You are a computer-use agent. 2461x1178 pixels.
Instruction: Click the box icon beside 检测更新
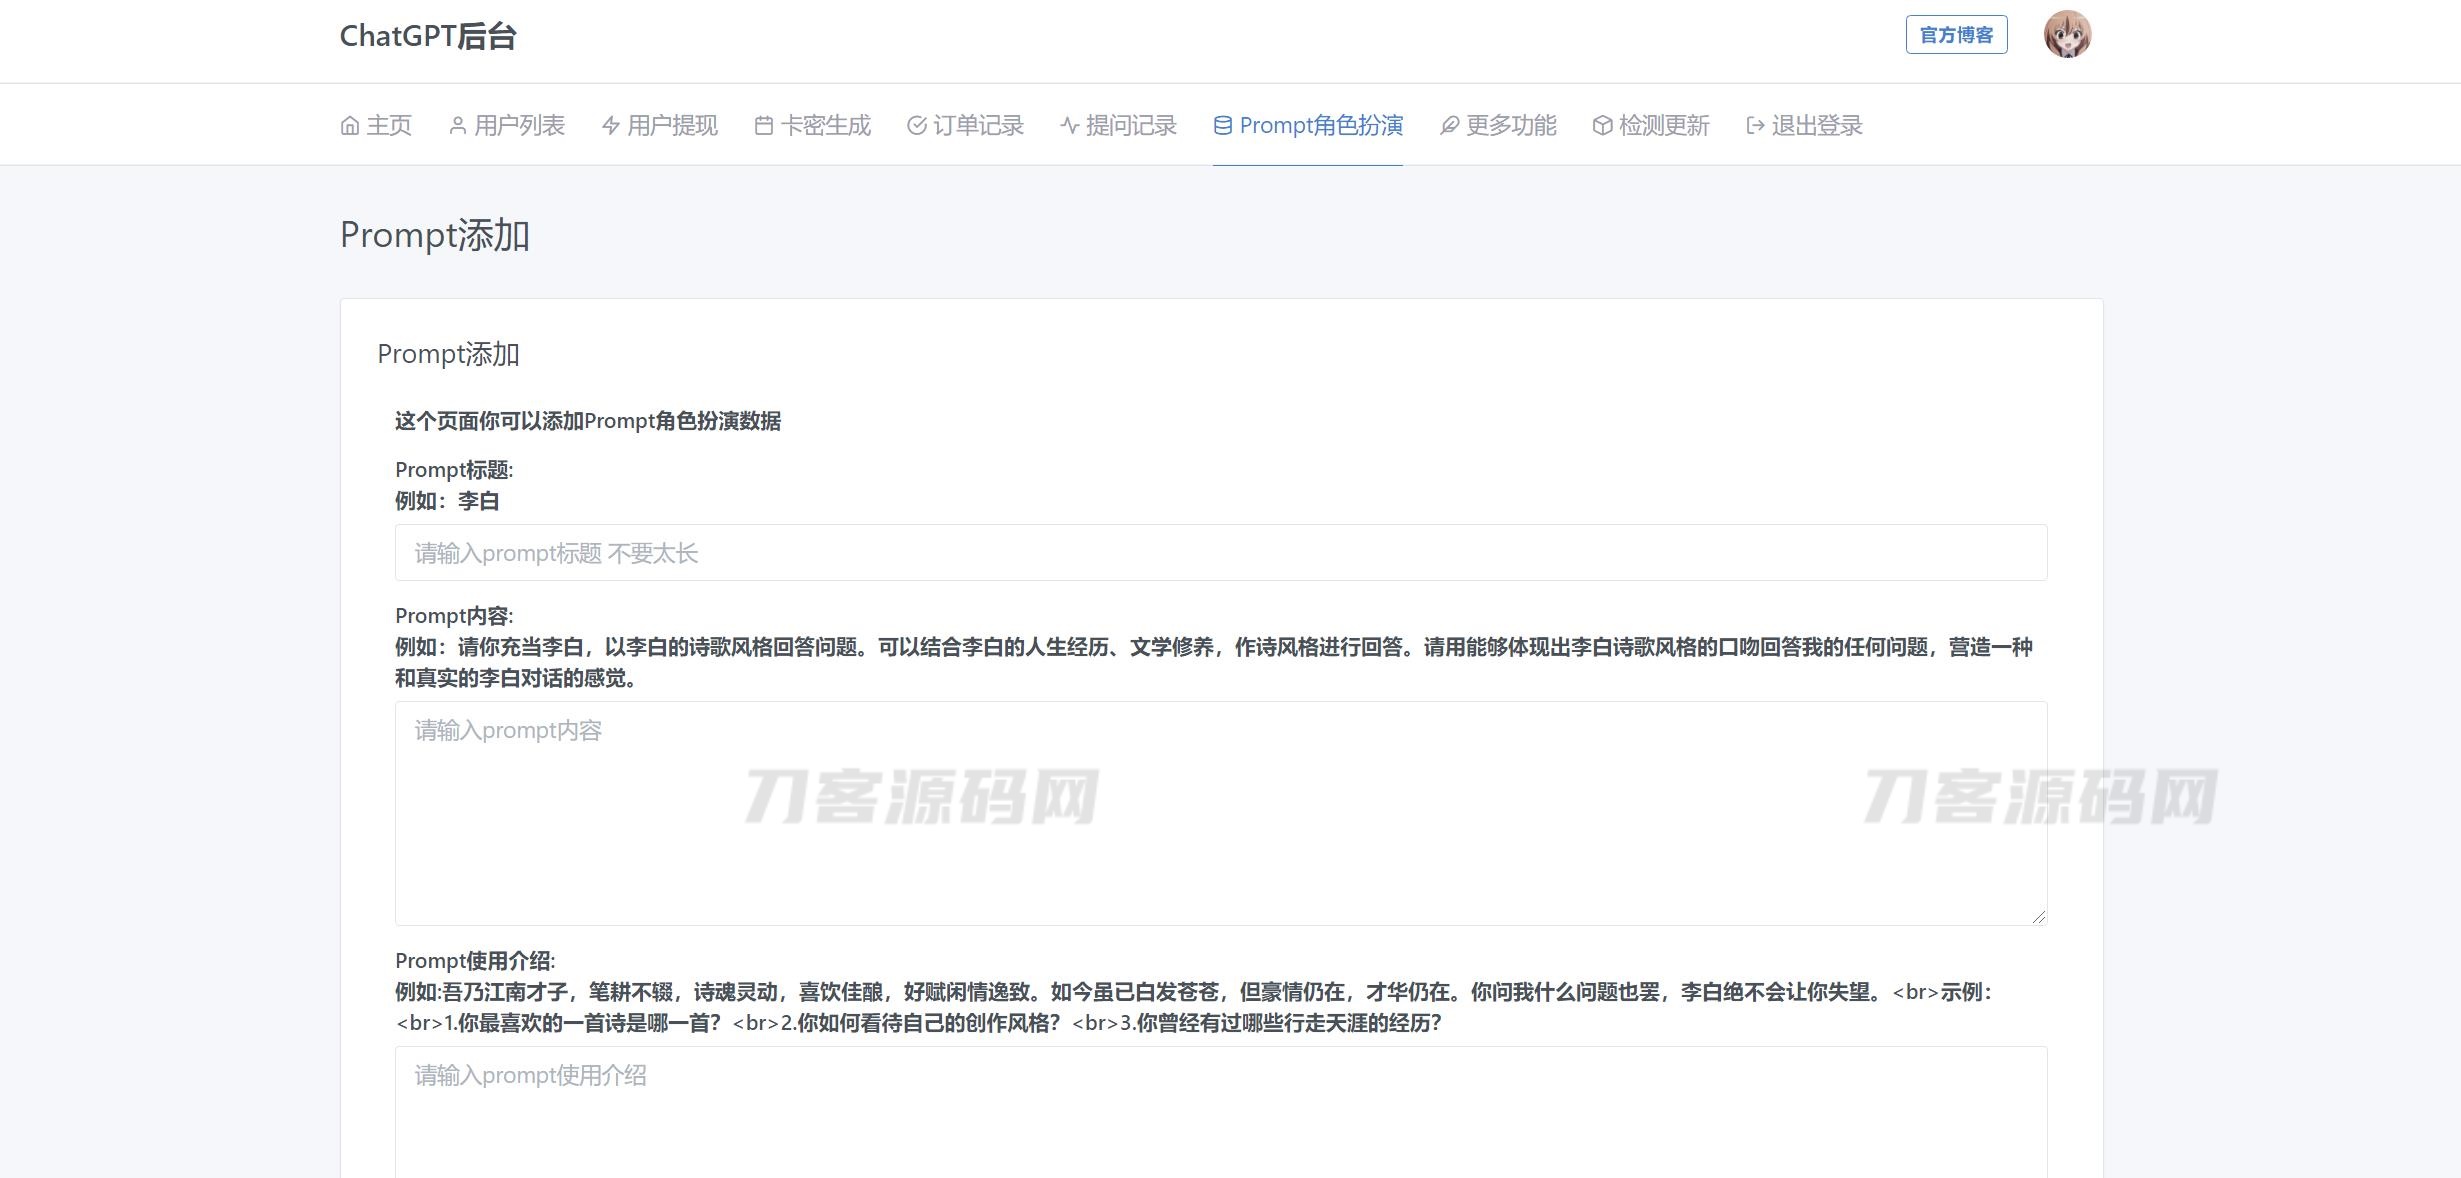point(1602,126)
